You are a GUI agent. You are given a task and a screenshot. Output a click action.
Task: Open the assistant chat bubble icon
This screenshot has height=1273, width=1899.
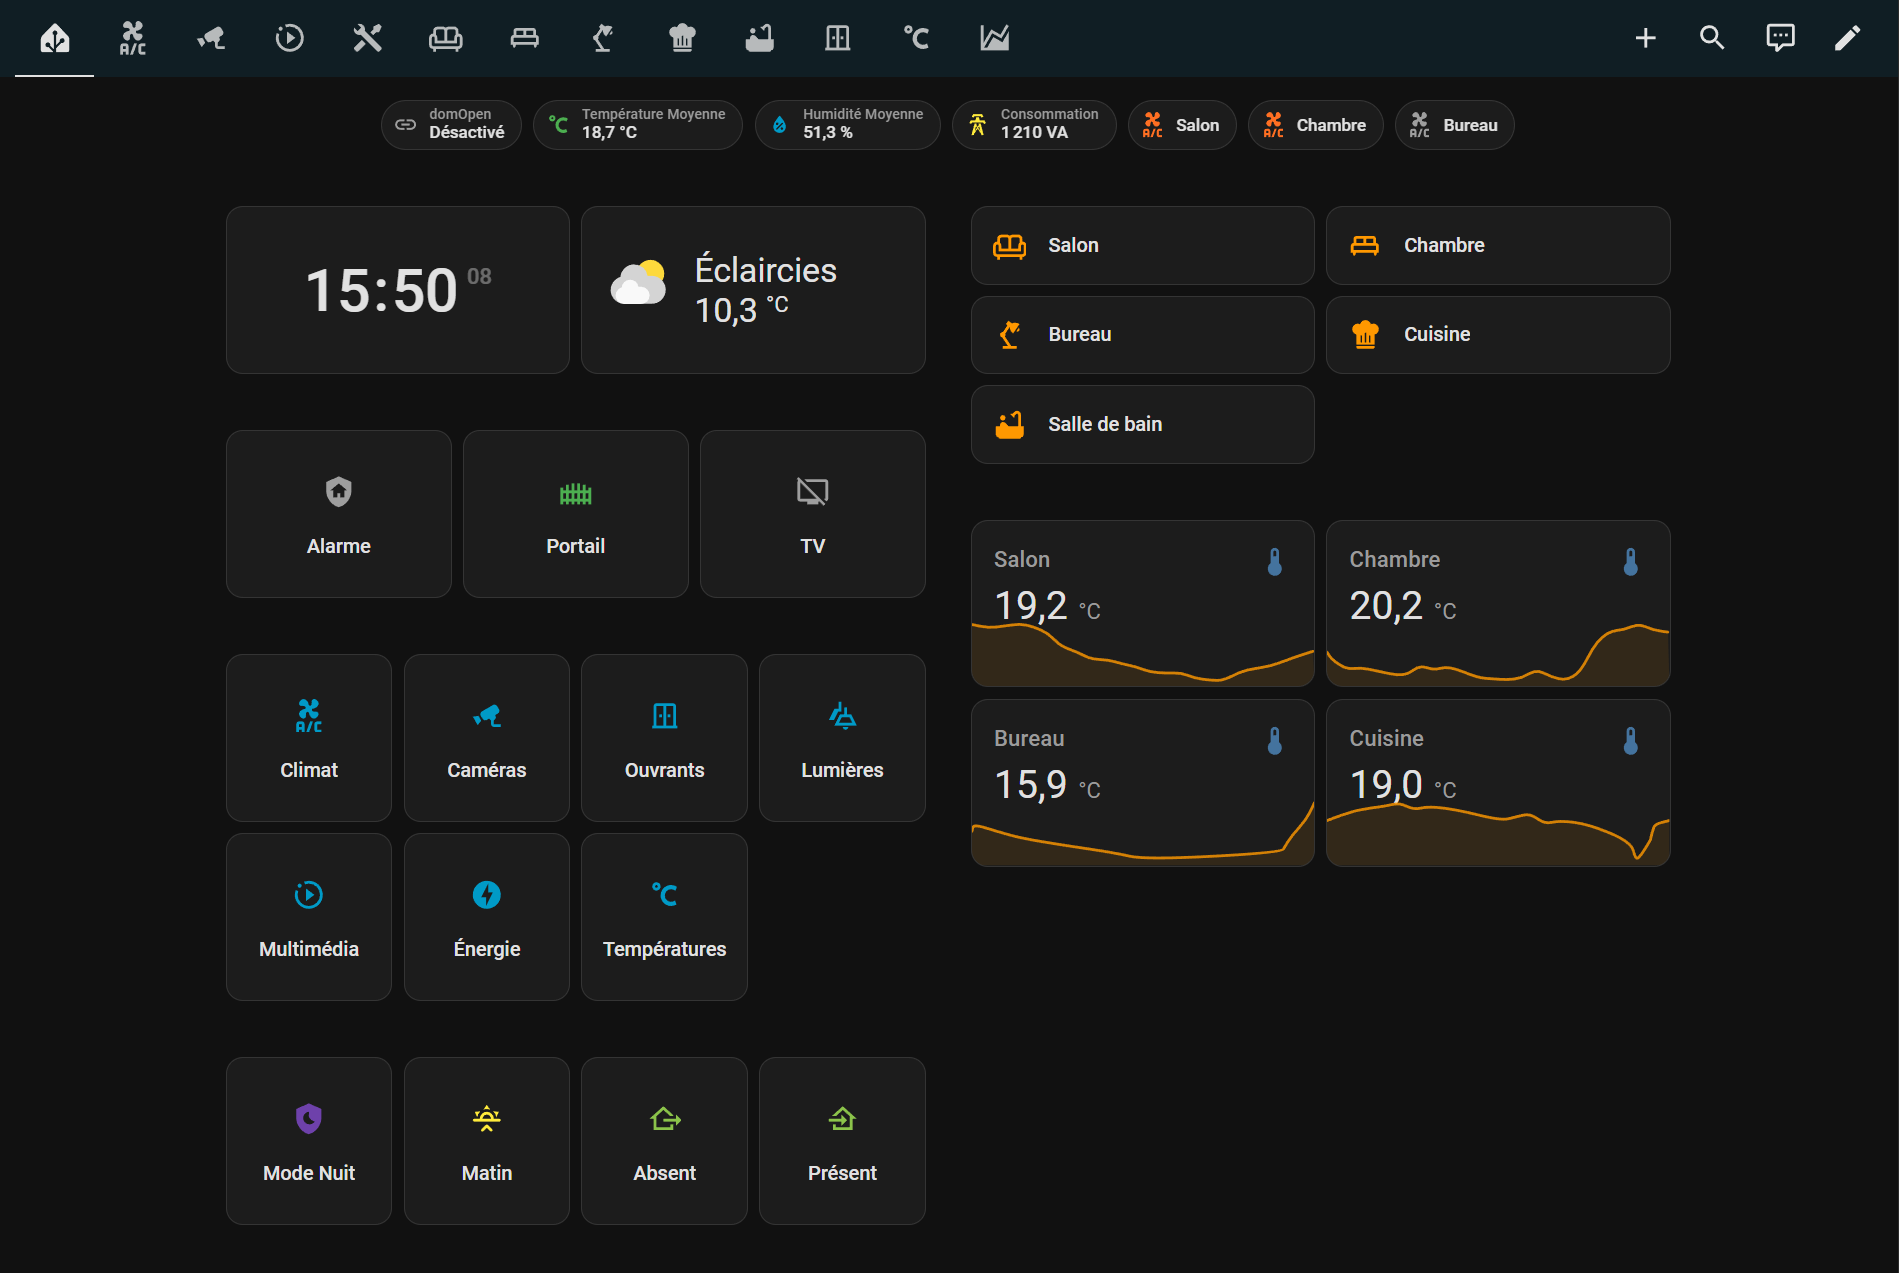(x=1780, y=38)
